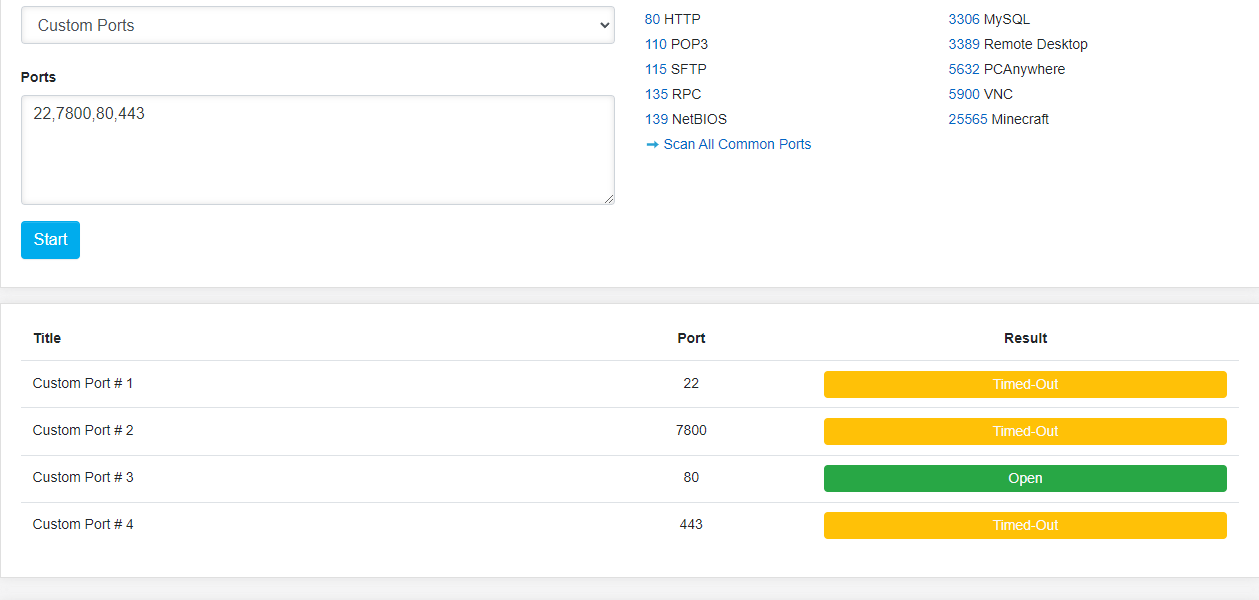Click the arrow icon before Scan All
The image size is (1259, 600).
(x=652, y=144)
